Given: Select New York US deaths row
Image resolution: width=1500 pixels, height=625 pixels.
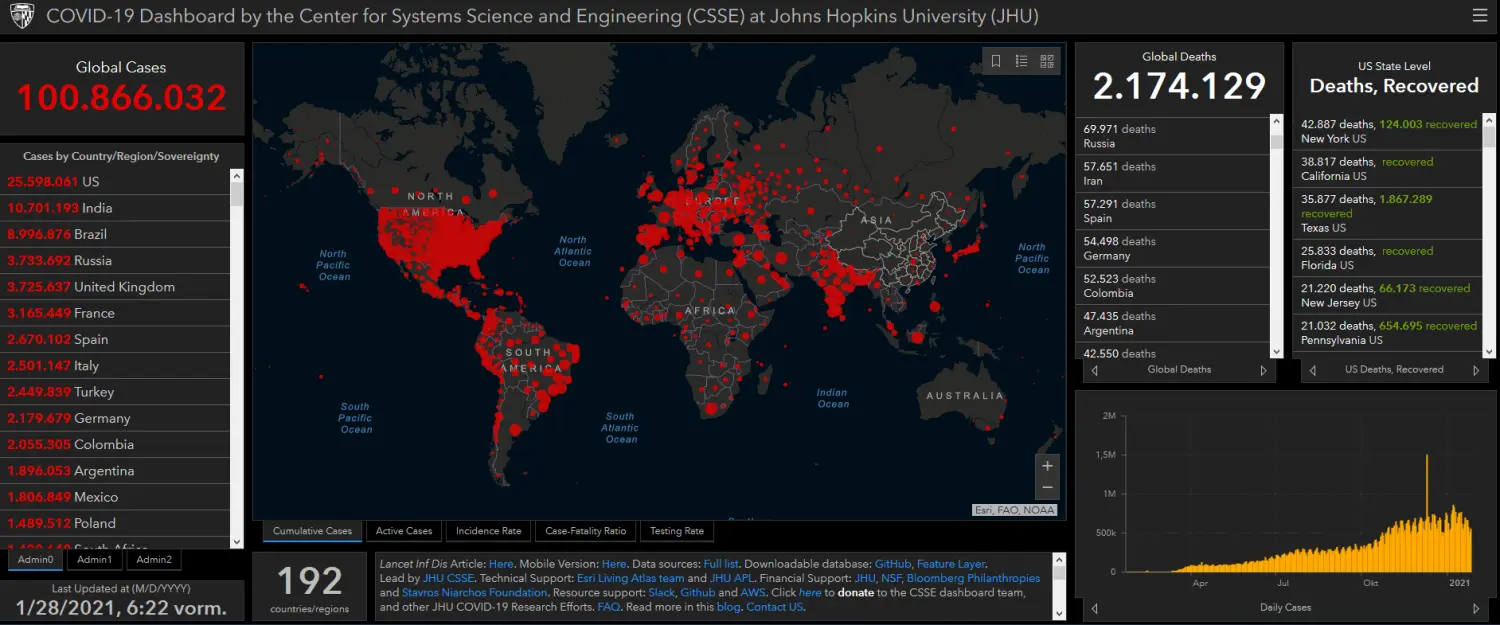Looking at the screenshot, I should [1389, 132].
